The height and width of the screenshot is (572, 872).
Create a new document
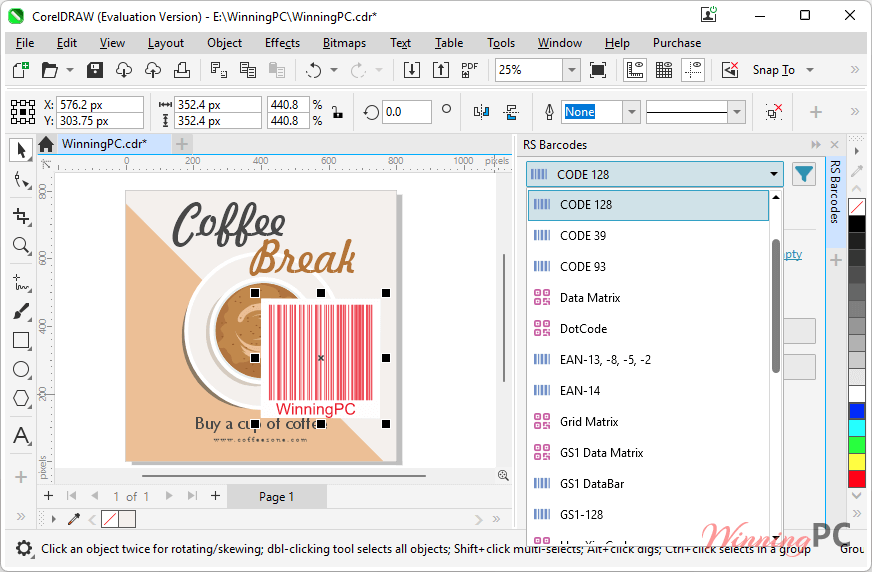click(21, 70)
